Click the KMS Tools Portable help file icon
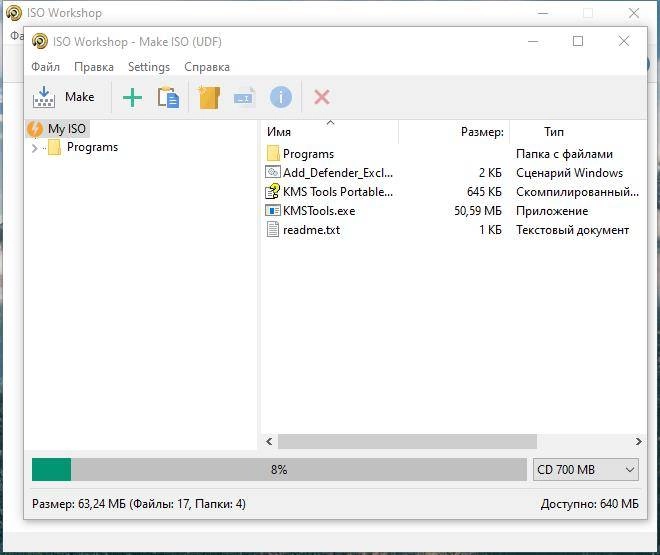Viewport: 660px width, 555px height. pyautogui.click(x=272, y=191)
